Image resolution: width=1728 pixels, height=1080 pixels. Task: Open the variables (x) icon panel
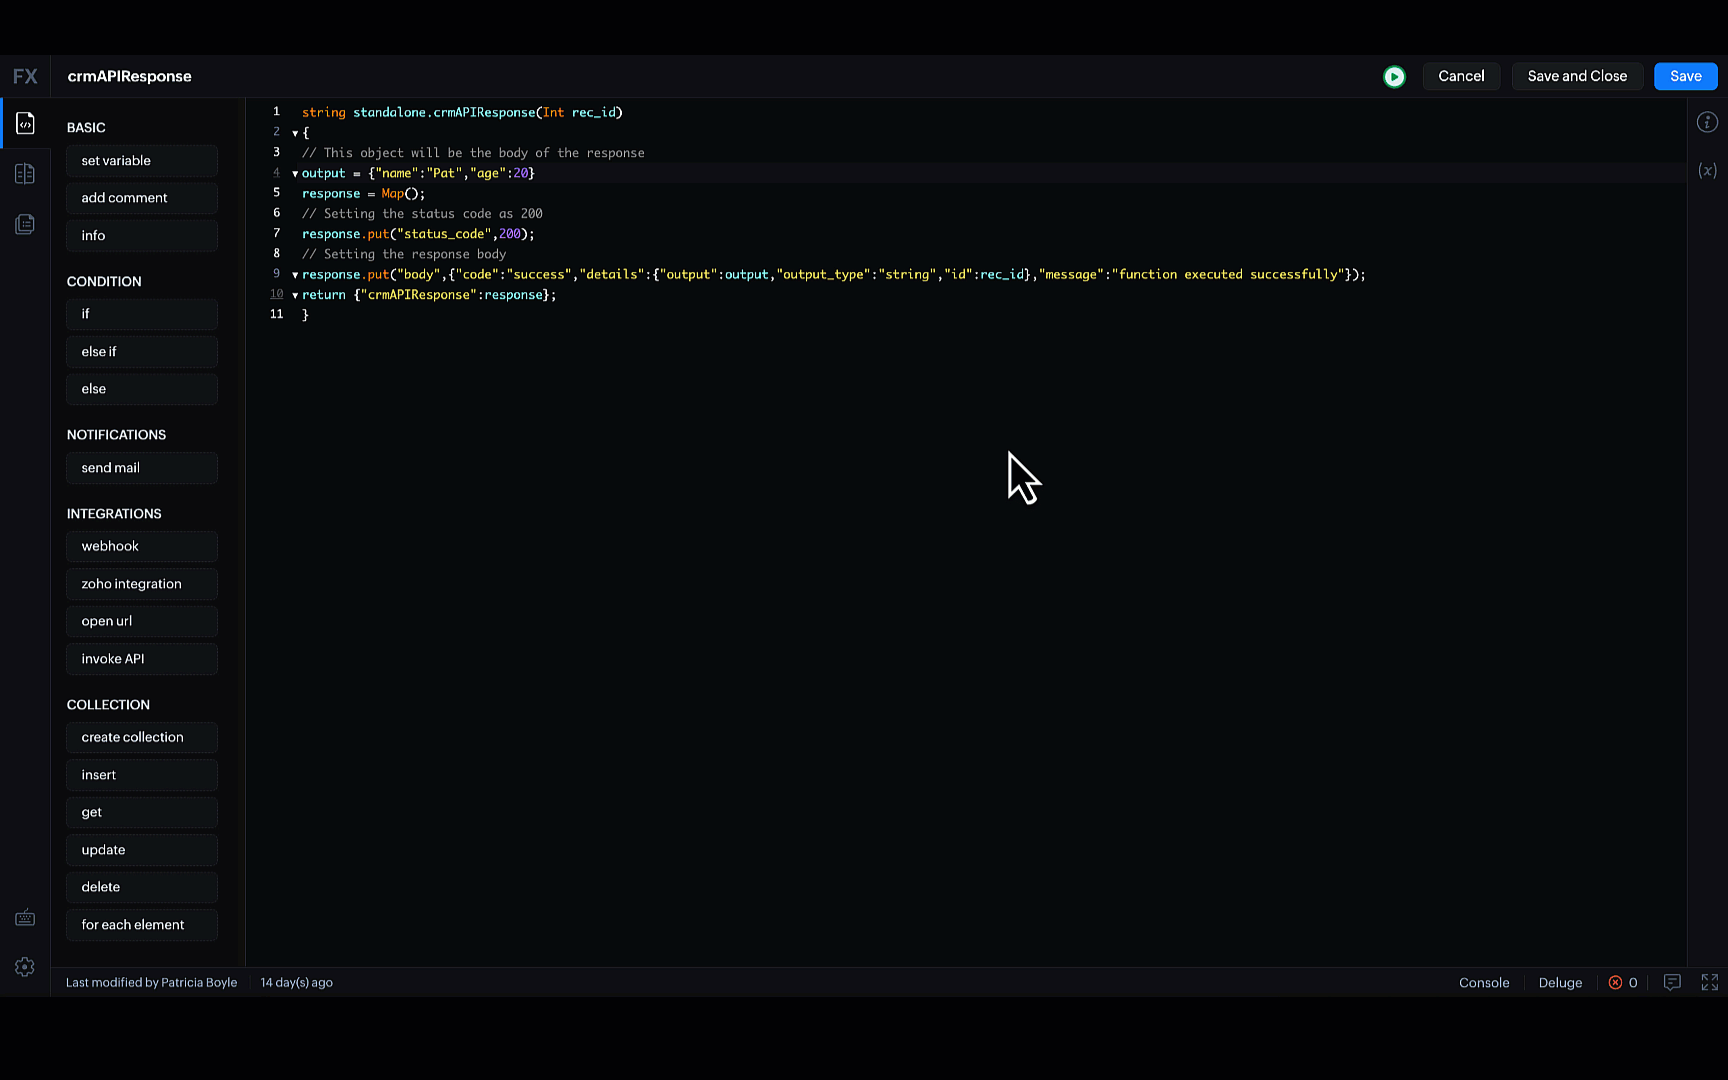point(1707,171)
